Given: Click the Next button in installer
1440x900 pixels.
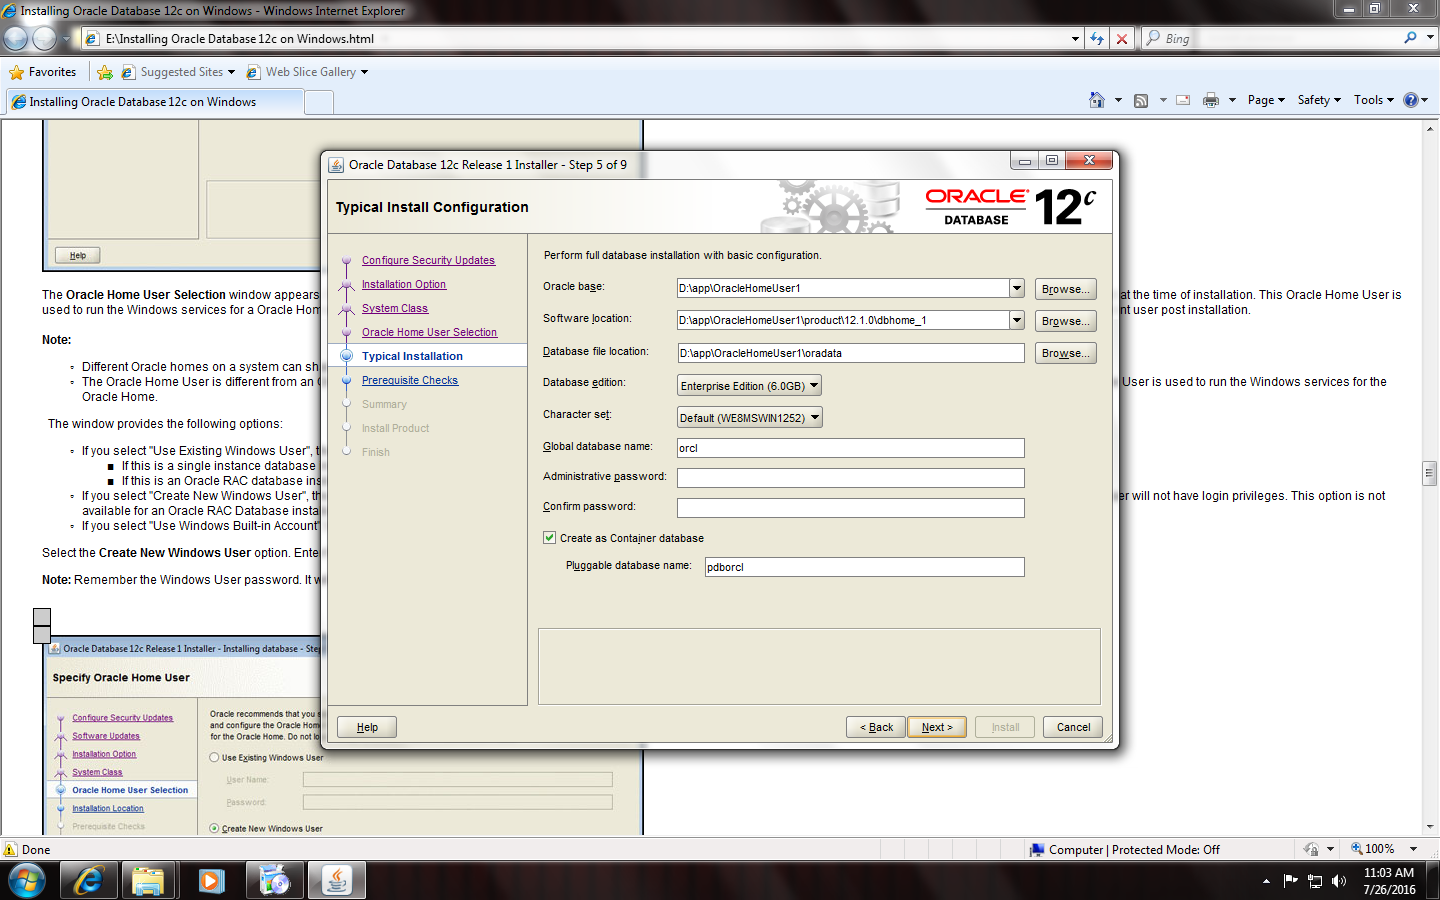Looking at the screenshot, I should click(937, 727).
